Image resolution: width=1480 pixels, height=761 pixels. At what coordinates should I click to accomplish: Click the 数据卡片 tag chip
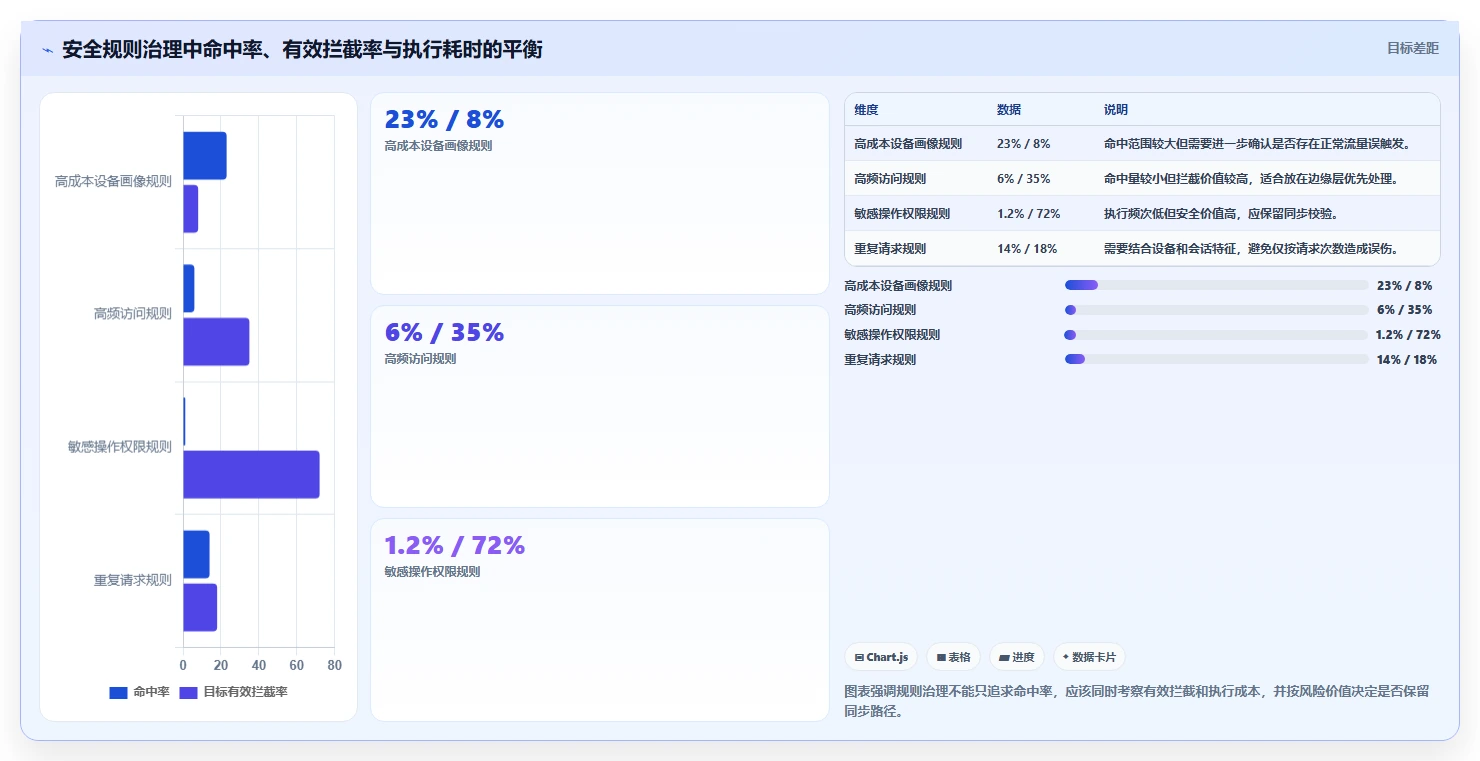(1089, 657)
